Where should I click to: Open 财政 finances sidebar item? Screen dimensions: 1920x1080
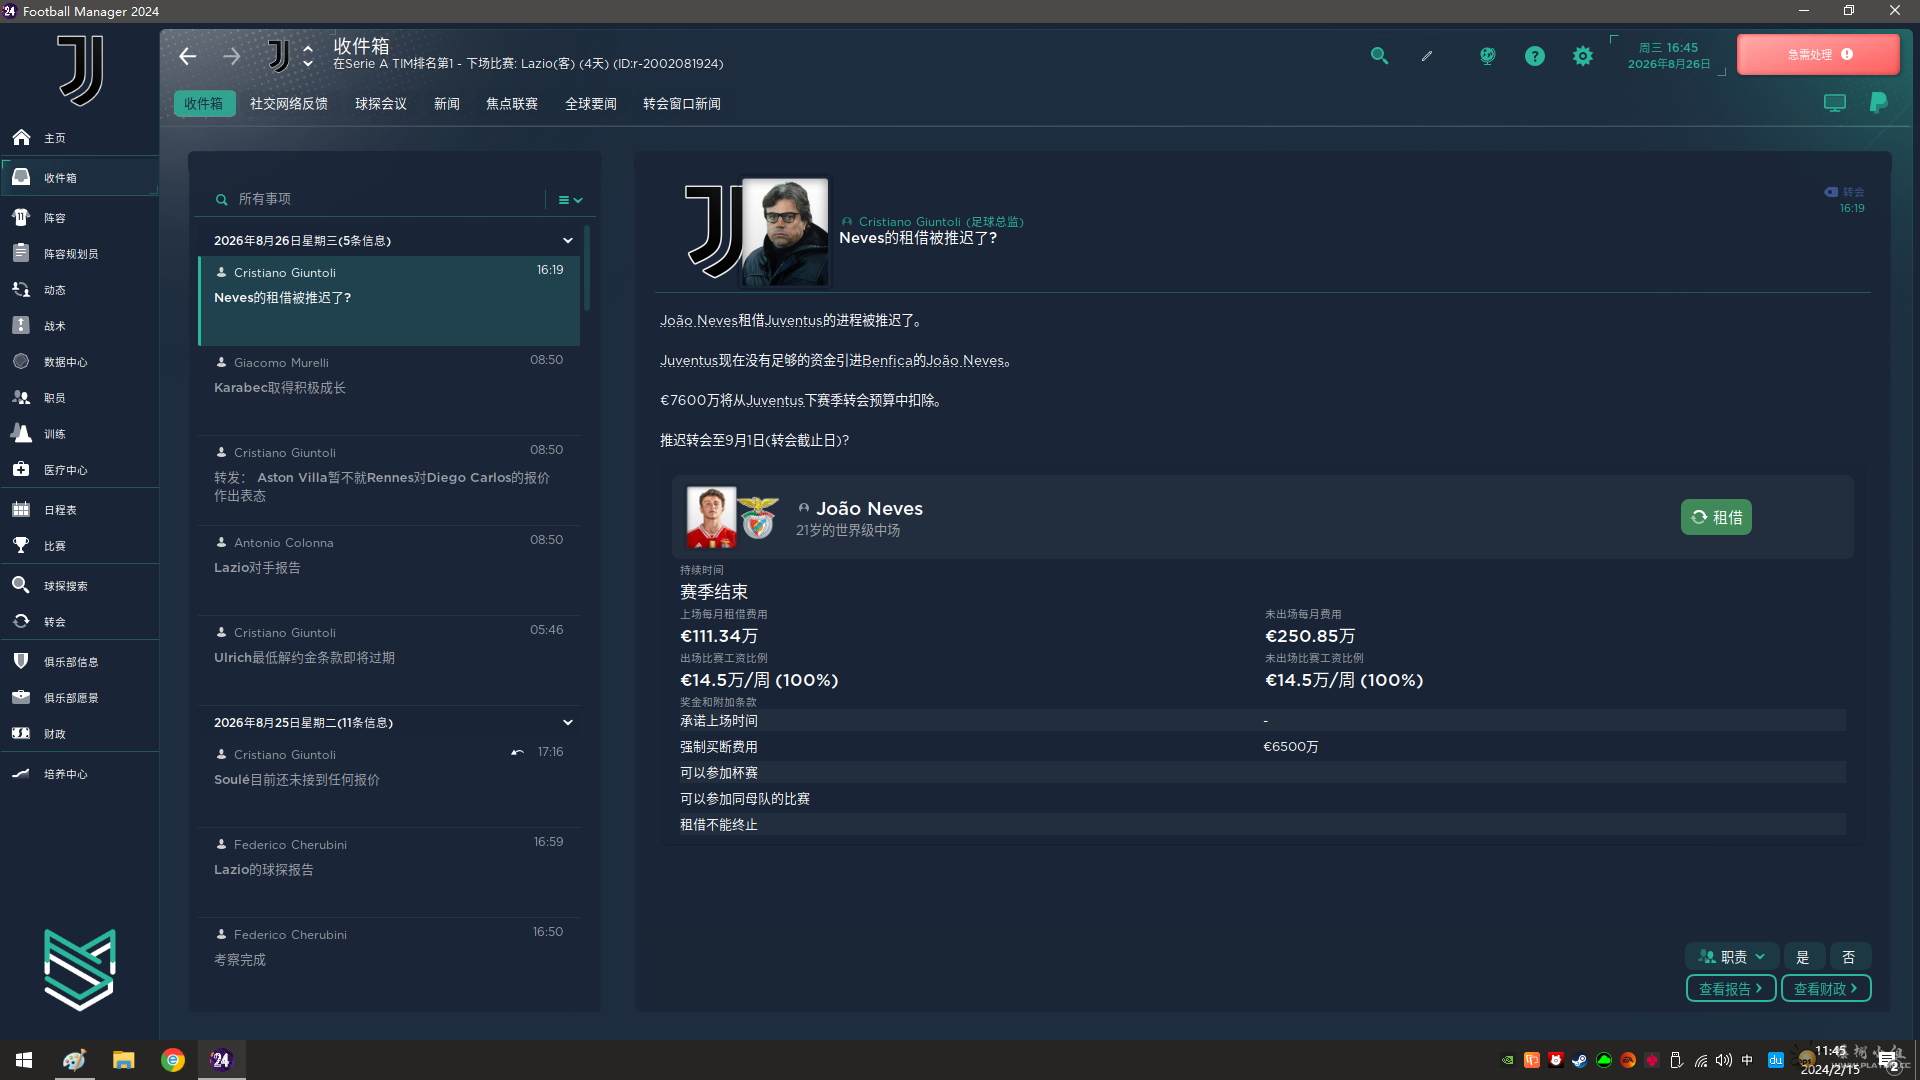[54, 734]
